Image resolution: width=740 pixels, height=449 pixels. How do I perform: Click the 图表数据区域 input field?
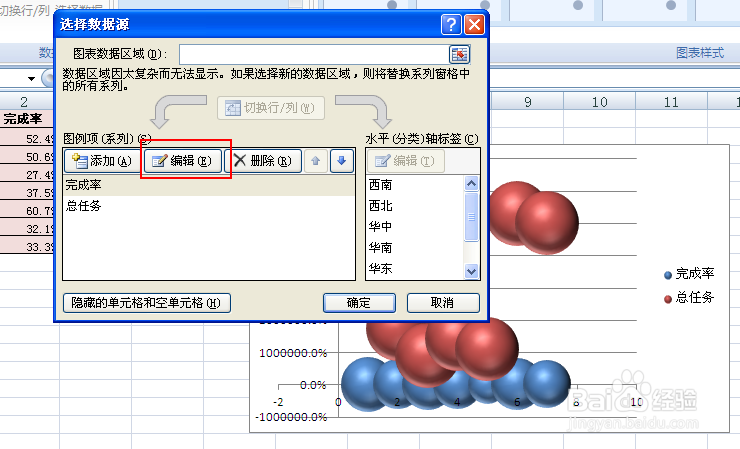tap(312, 54)
